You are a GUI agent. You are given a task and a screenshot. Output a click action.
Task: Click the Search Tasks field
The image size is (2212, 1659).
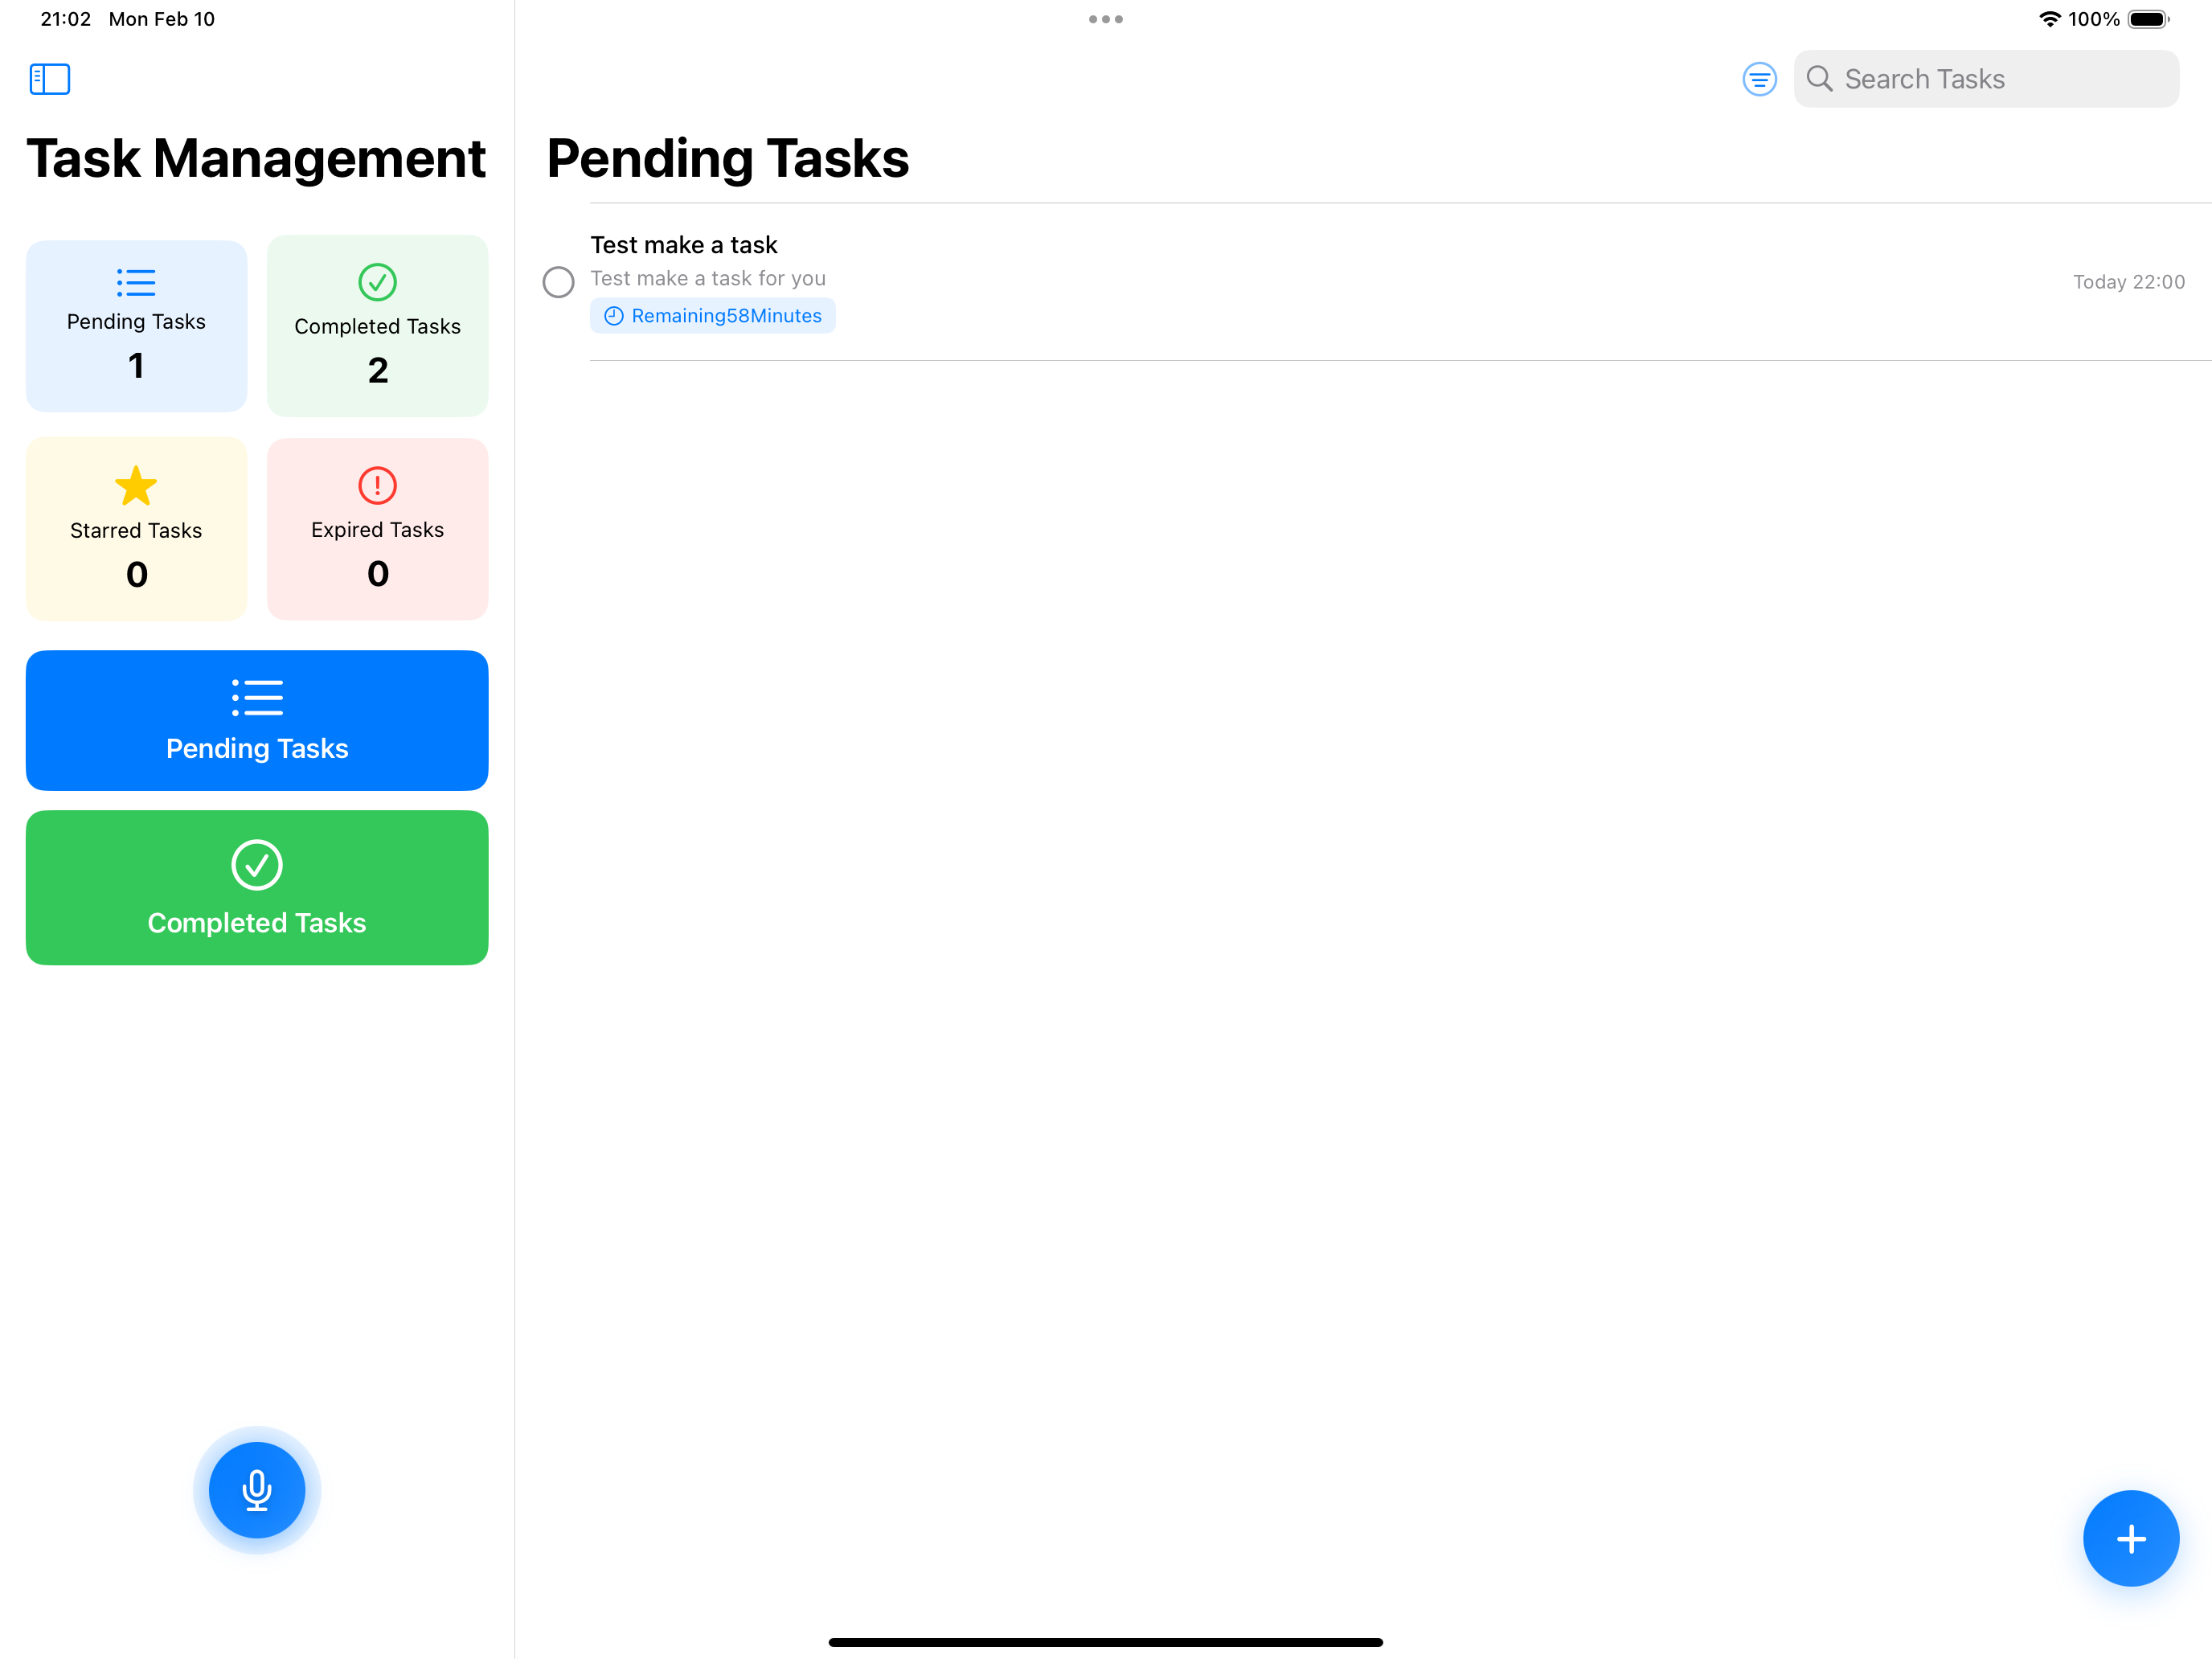pos(1986,79)
